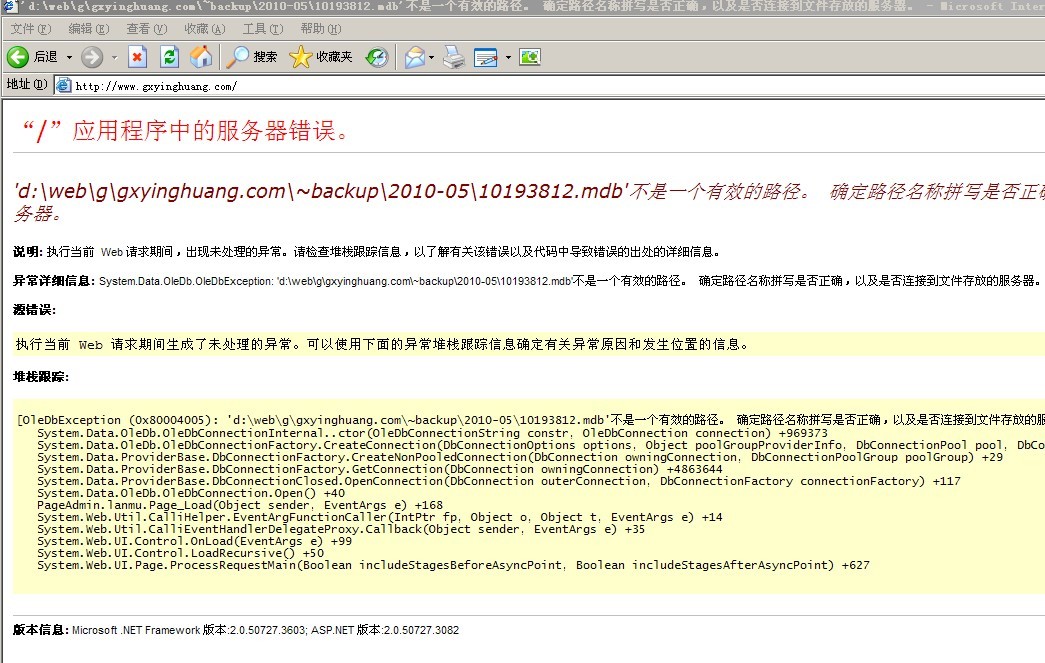The width and height of the screenshot is (1045, 663).
Task: Click the Mail envelope icon
Action: [x=414, y=57]
